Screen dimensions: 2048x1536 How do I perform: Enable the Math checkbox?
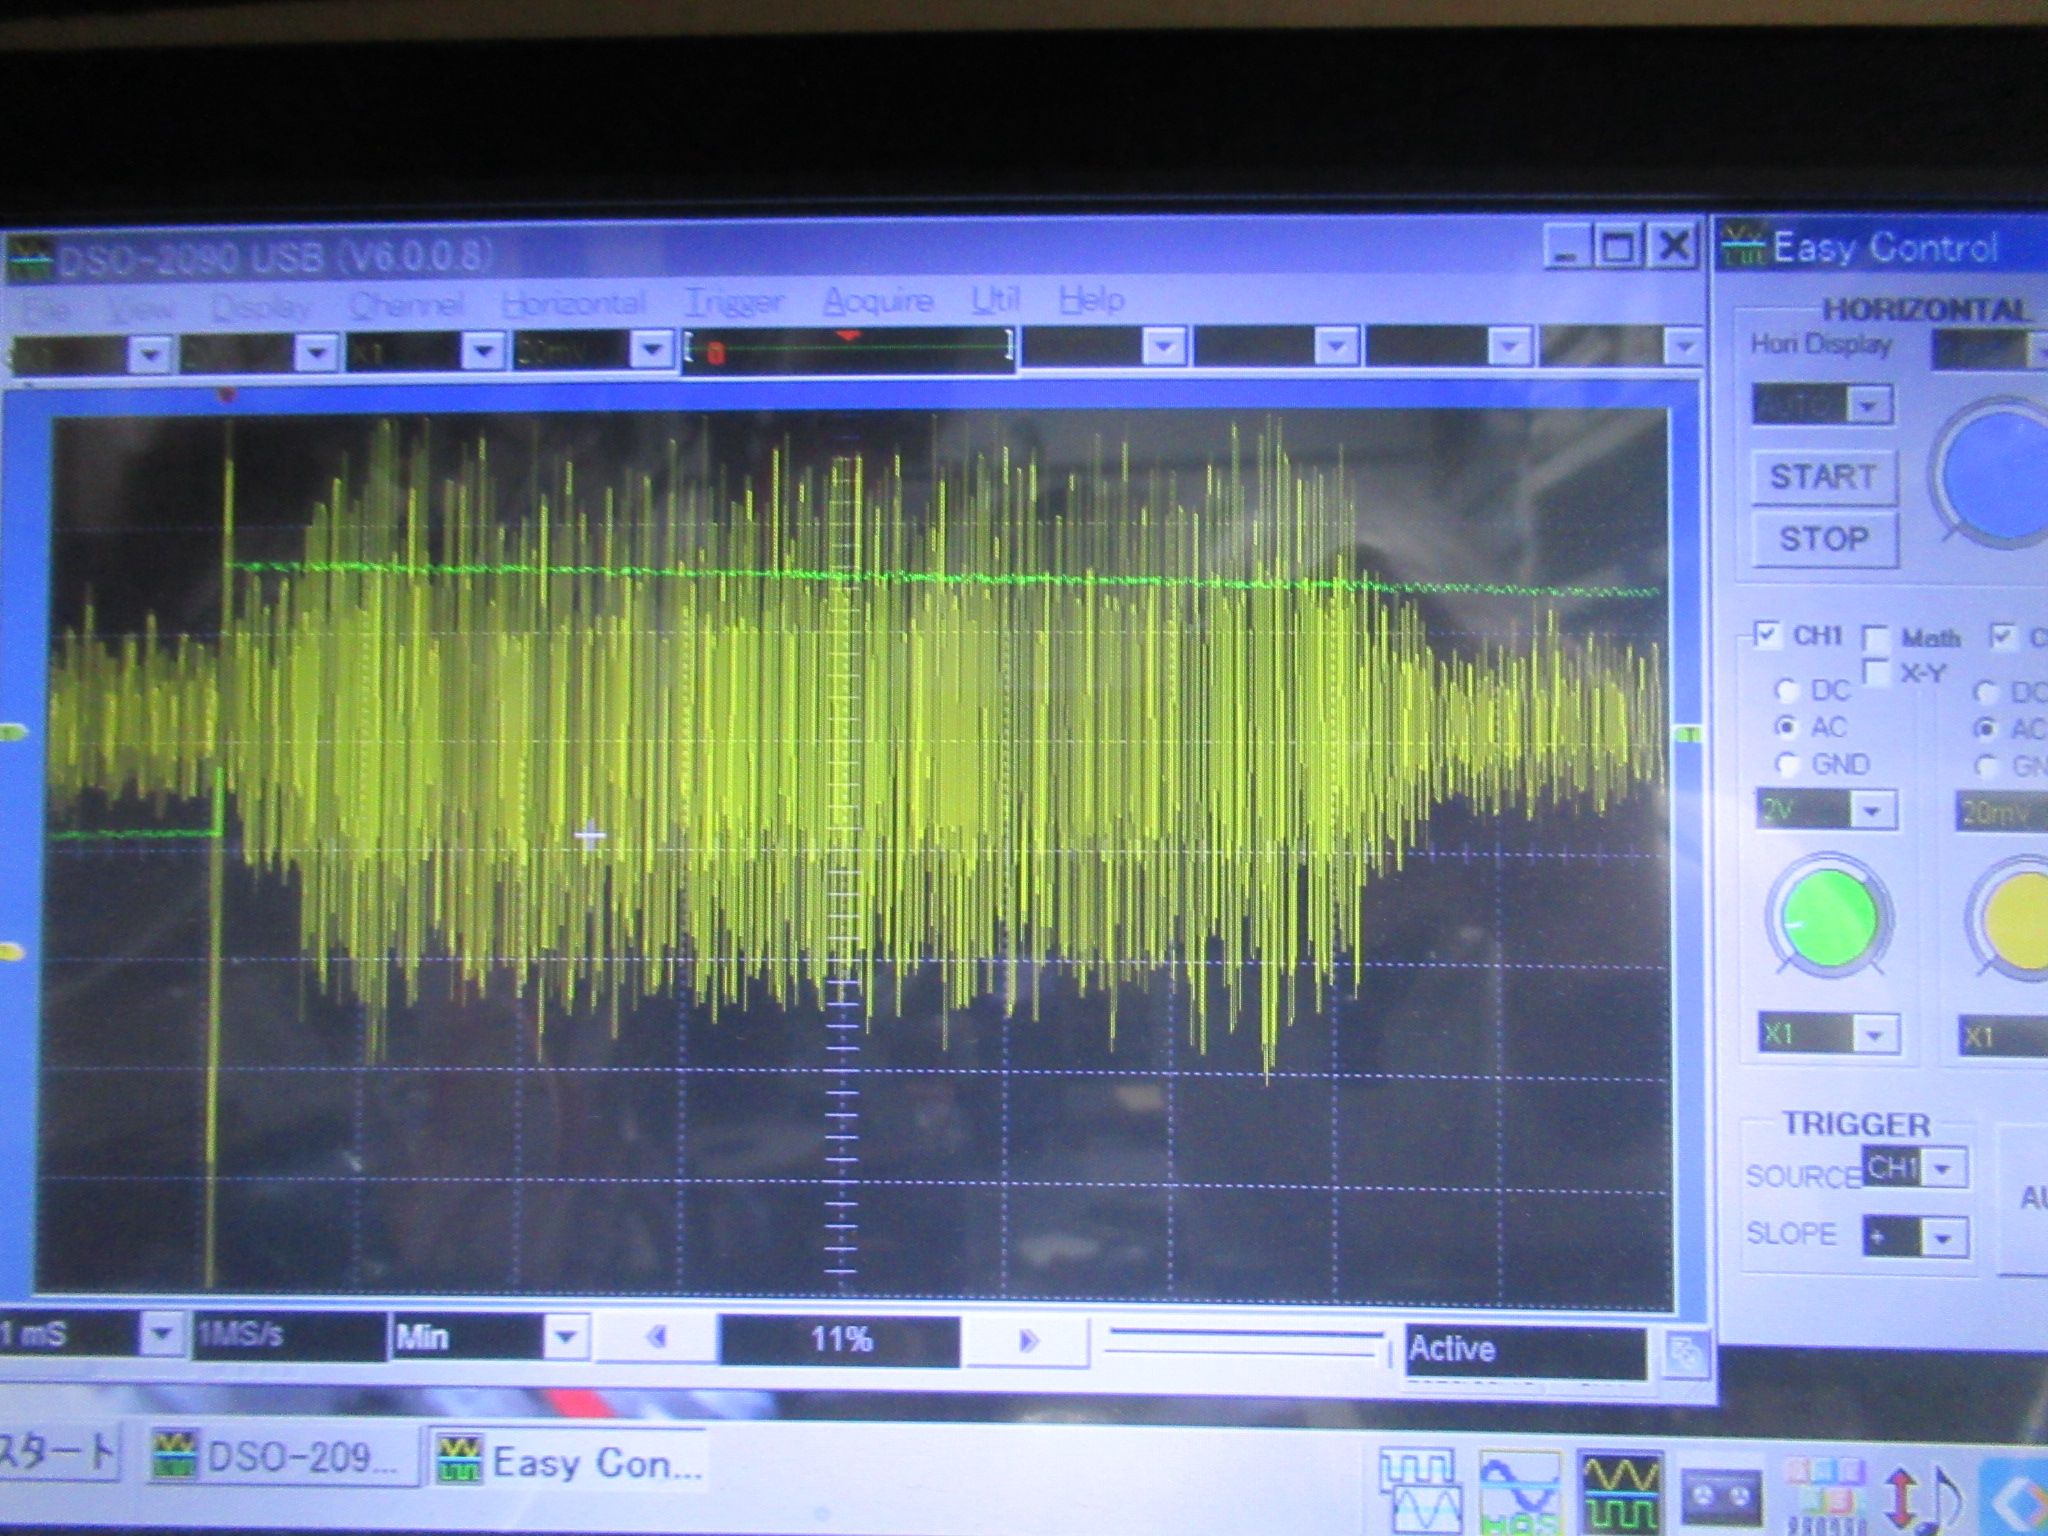[x=1877, y=637]
